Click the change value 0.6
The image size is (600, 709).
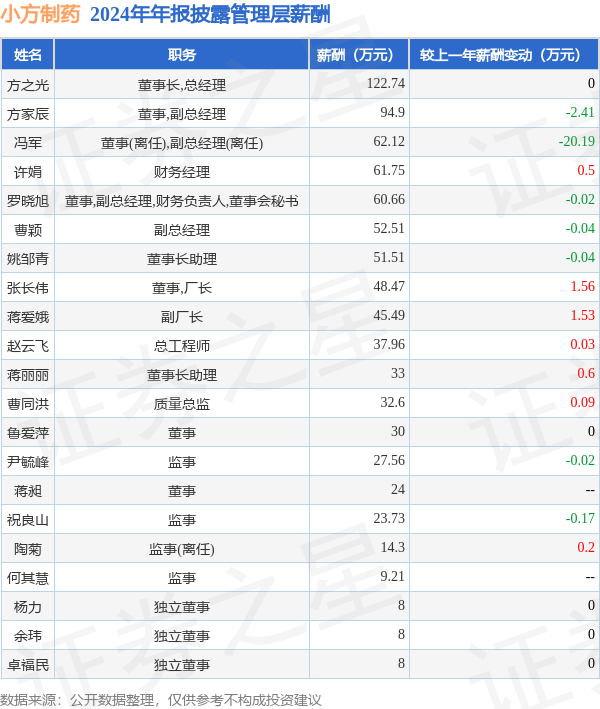pyautogui.click(x=586, y=373)
